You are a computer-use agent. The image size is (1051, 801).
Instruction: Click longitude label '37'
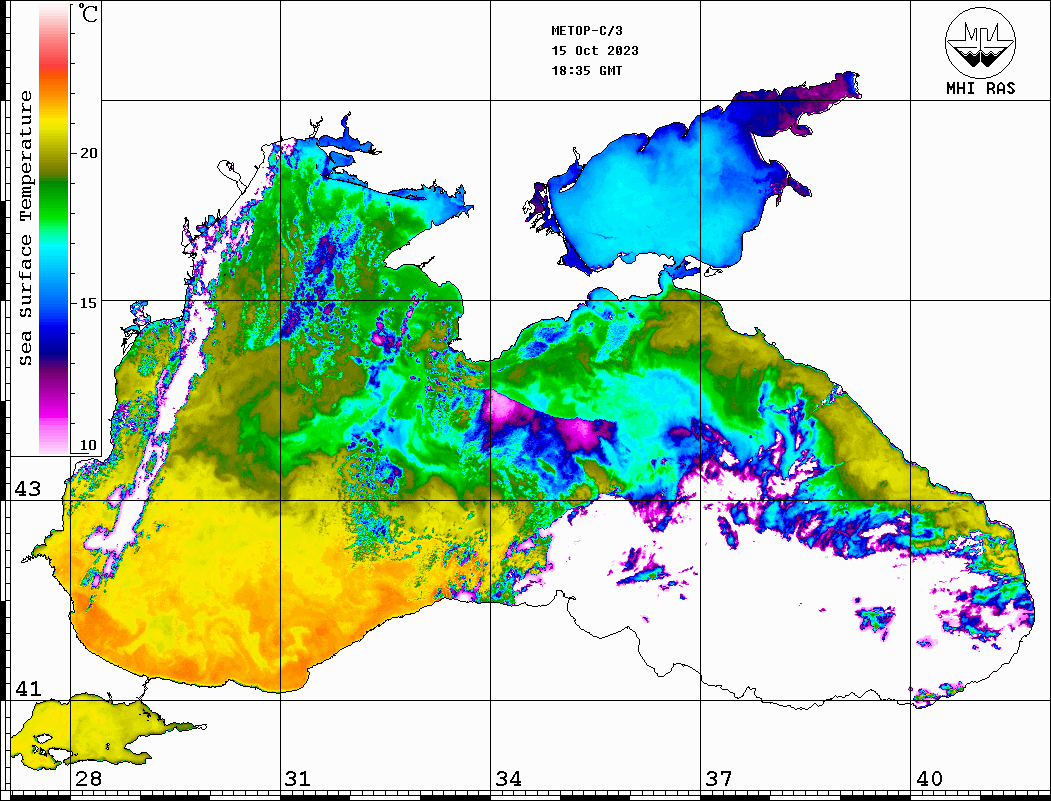719,779
